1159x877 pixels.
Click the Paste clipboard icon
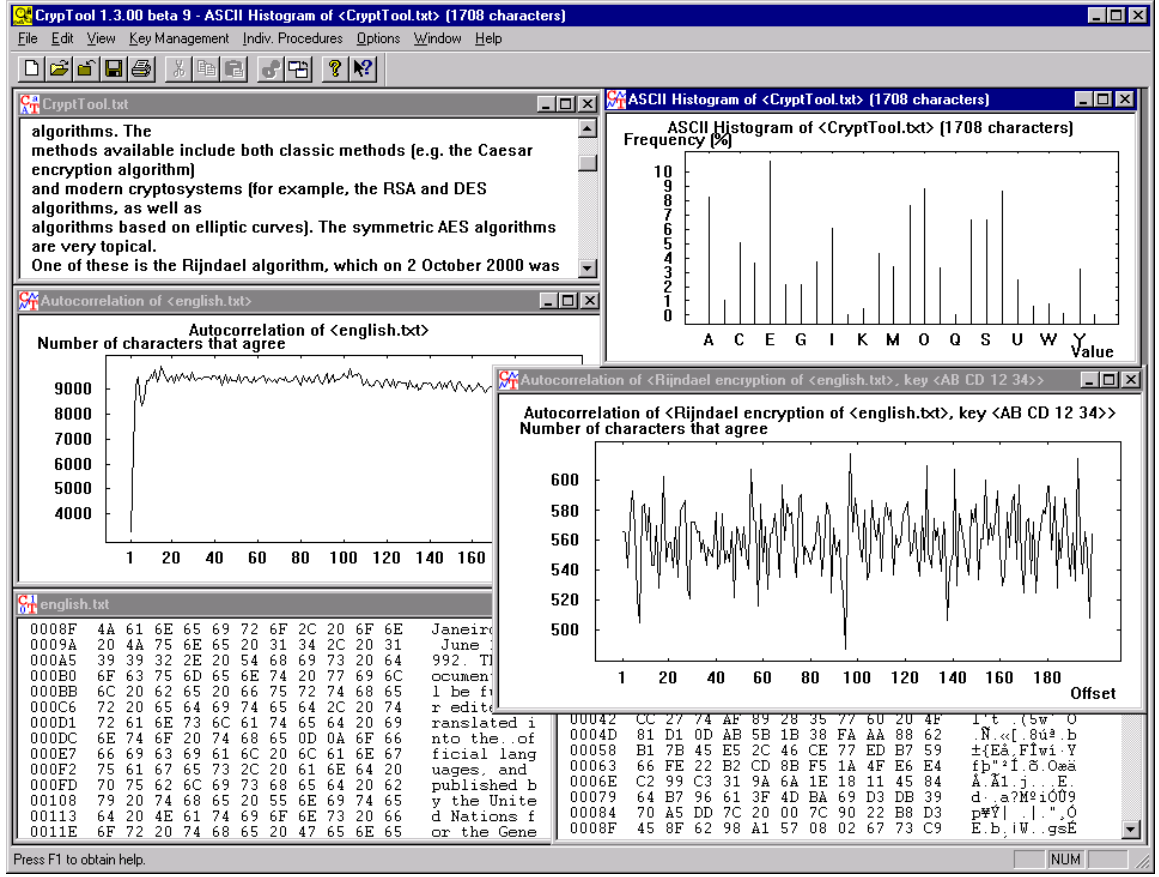(233, 69)
